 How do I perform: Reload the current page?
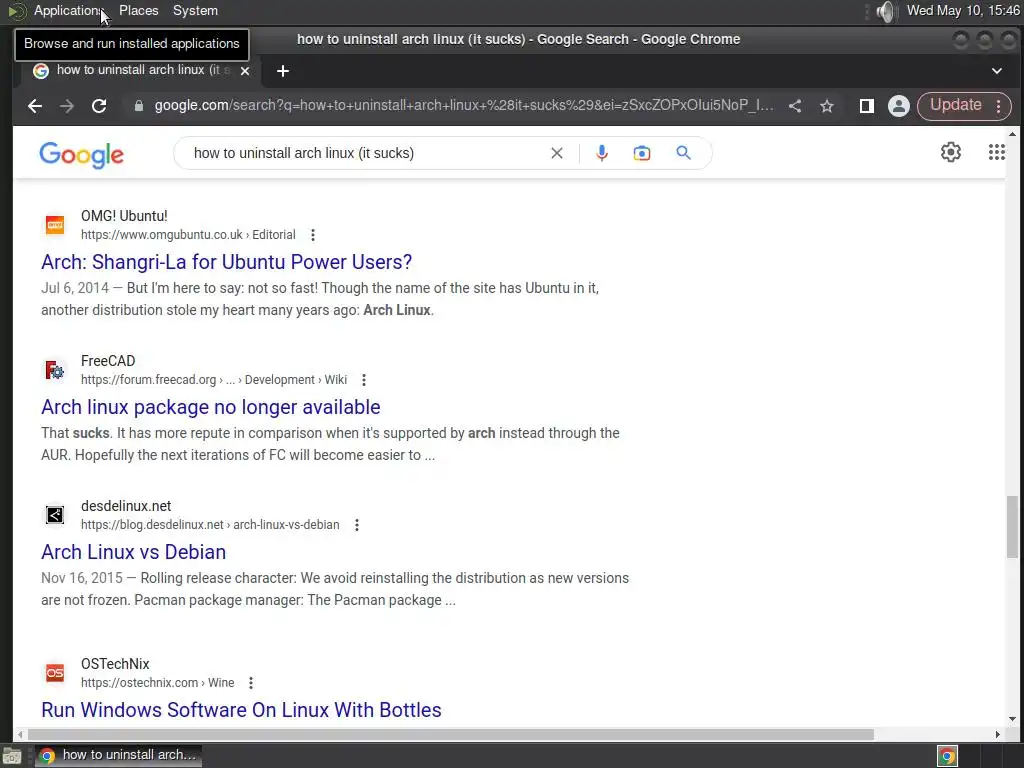tap(99, 106)
